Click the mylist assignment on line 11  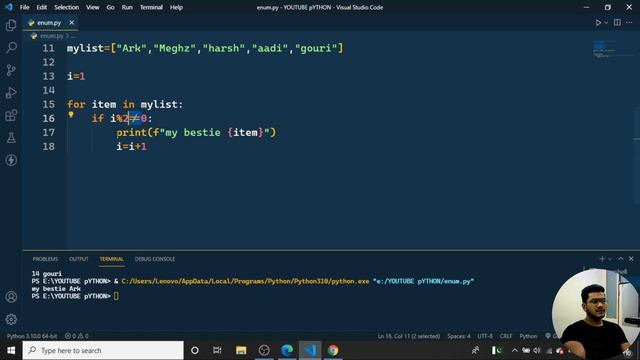coord(205,49)
